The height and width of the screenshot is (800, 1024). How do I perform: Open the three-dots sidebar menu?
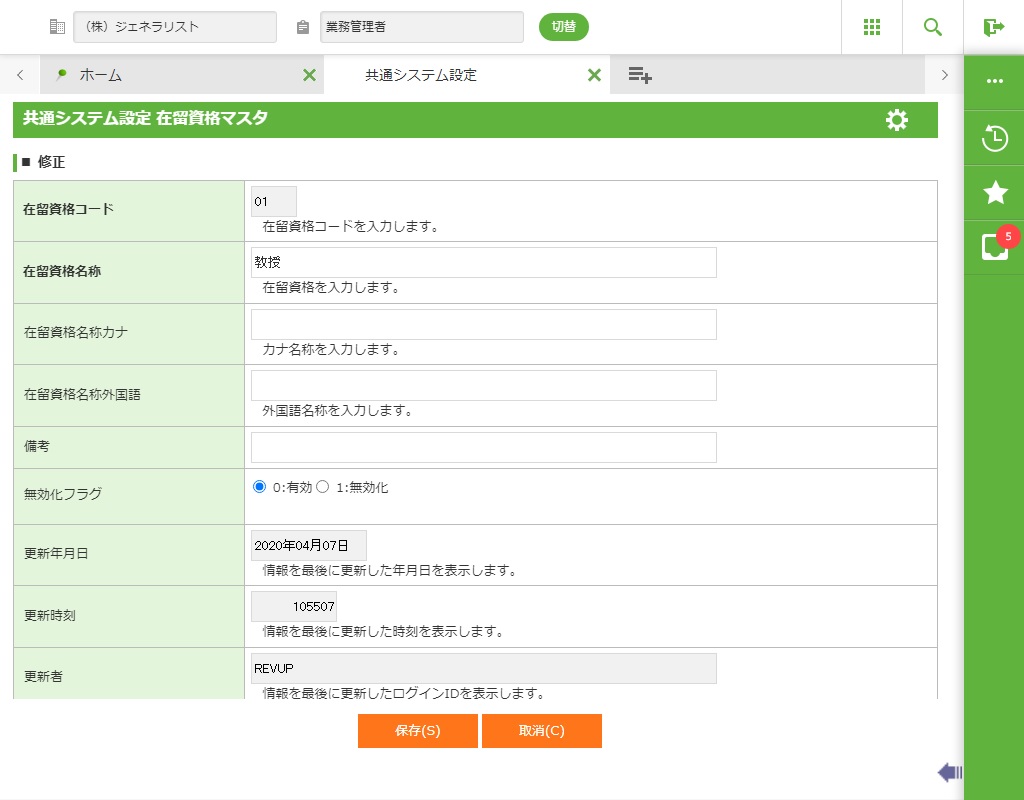994,81
